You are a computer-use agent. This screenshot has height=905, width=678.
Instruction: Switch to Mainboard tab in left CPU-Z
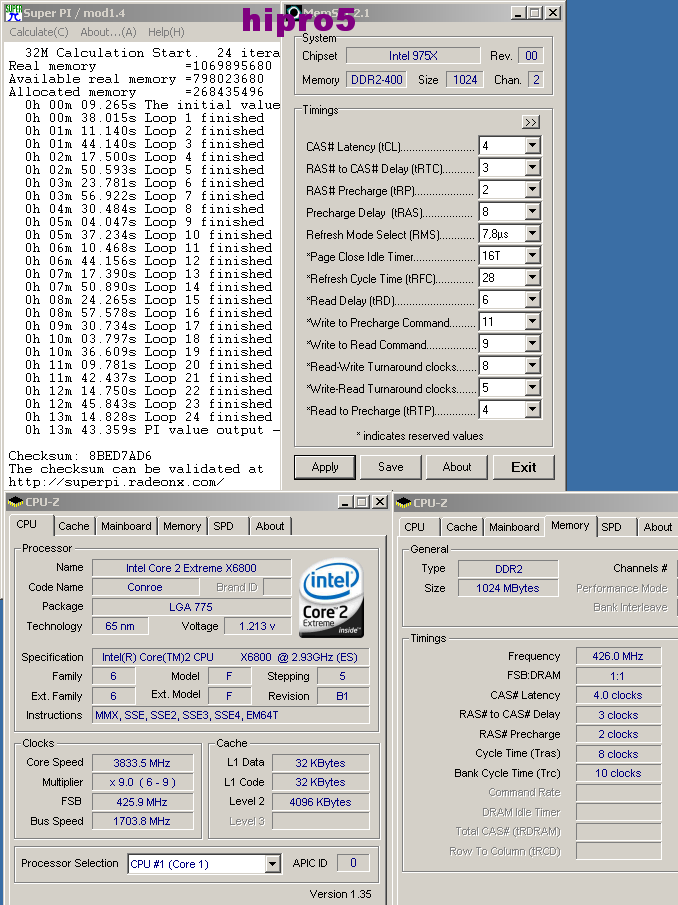tap(126, 526)
